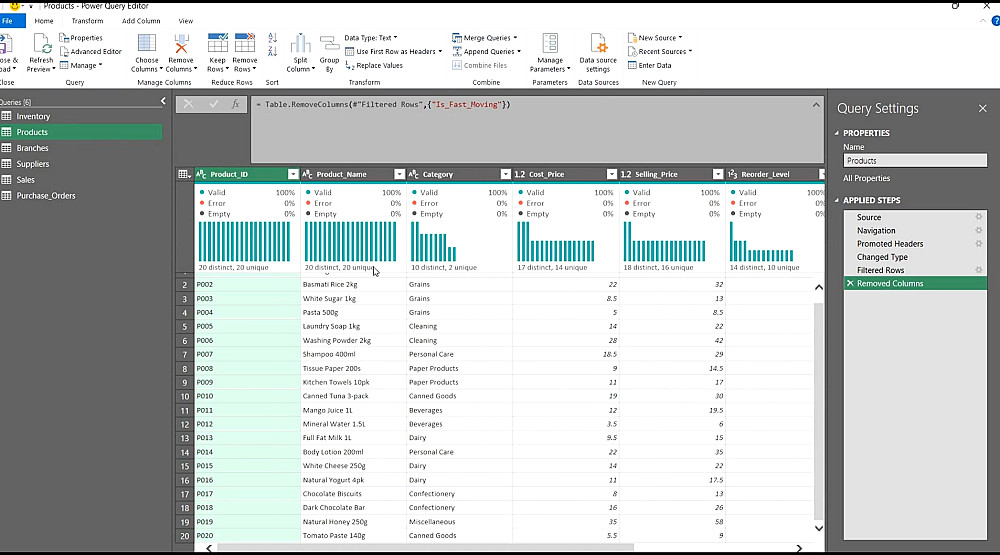Screen dimensions: 1000x555
Task: Click the Remove Columns icon
Action: 181,44
